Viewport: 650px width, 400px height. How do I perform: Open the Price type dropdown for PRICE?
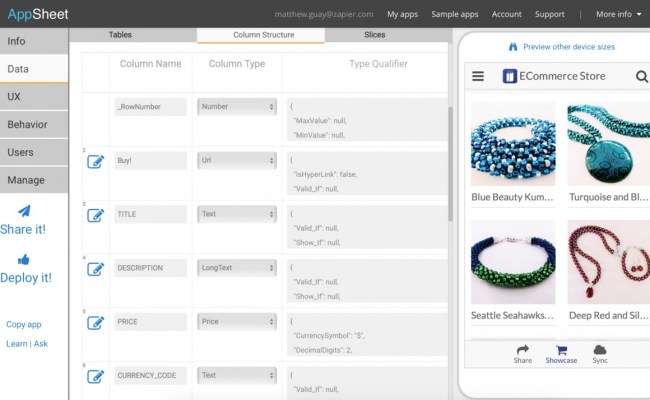(237, 321)
